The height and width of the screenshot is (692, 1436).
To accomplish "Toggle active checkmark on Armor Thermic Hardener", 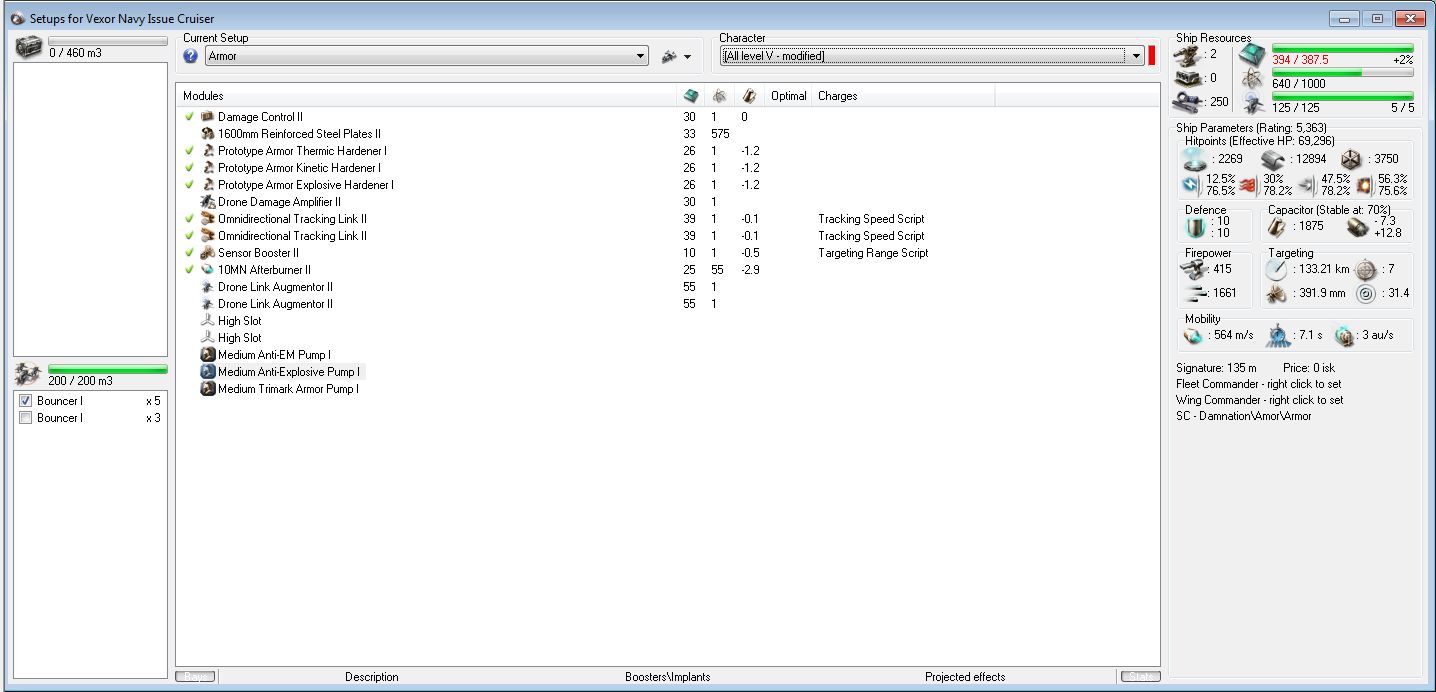I will click(189, 151).
